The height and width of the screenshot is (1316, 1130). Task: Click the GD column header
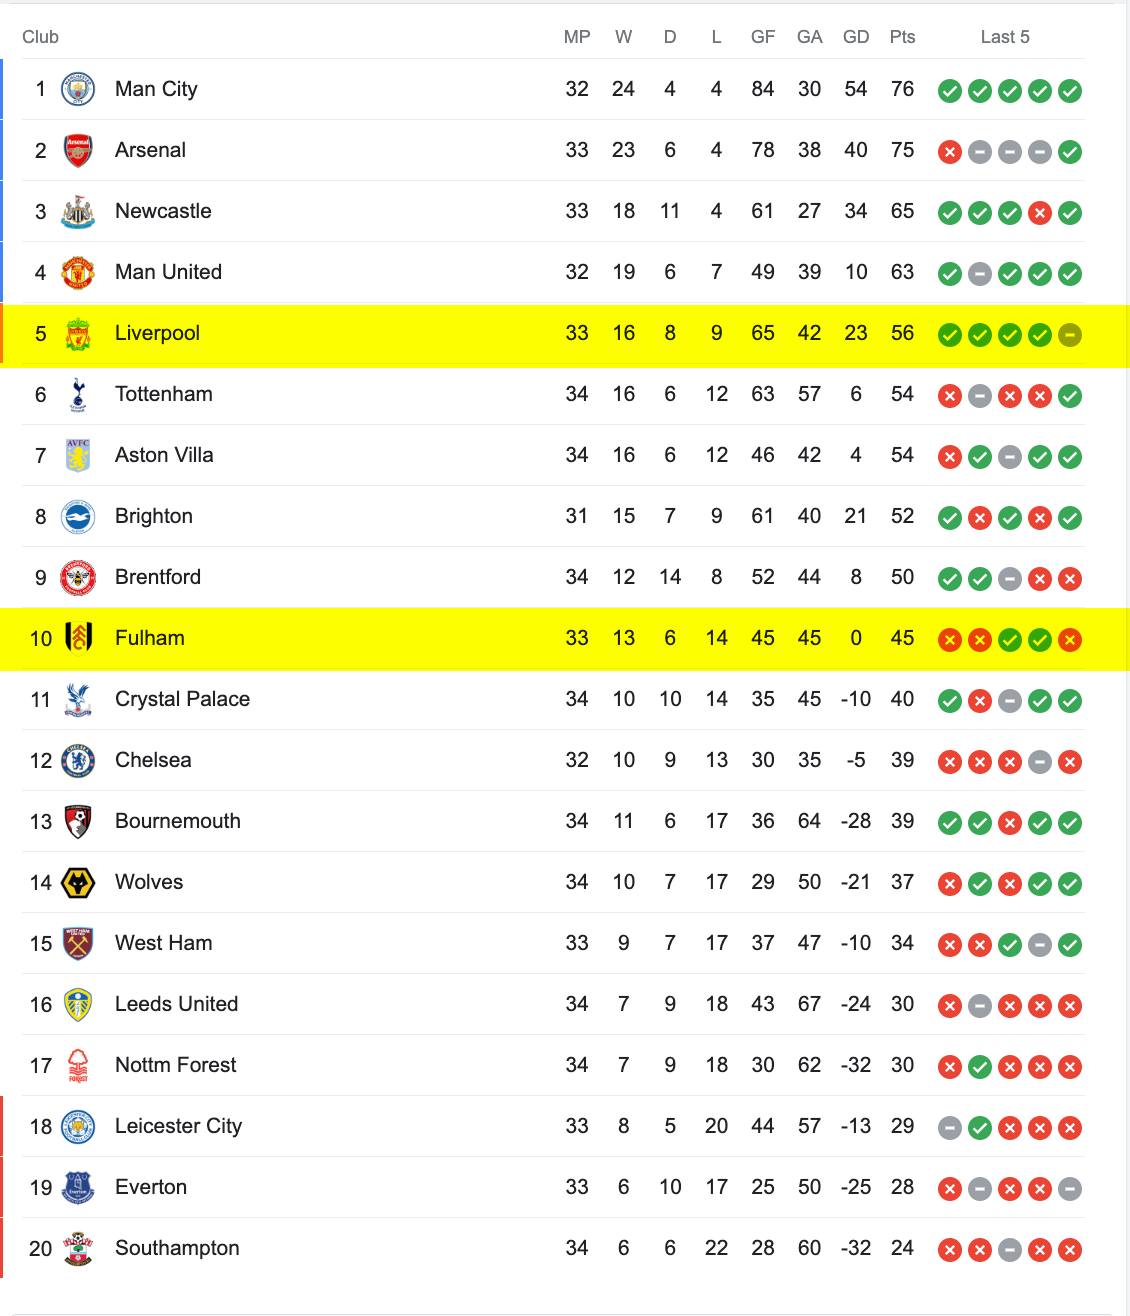click(x=856, y=37)
